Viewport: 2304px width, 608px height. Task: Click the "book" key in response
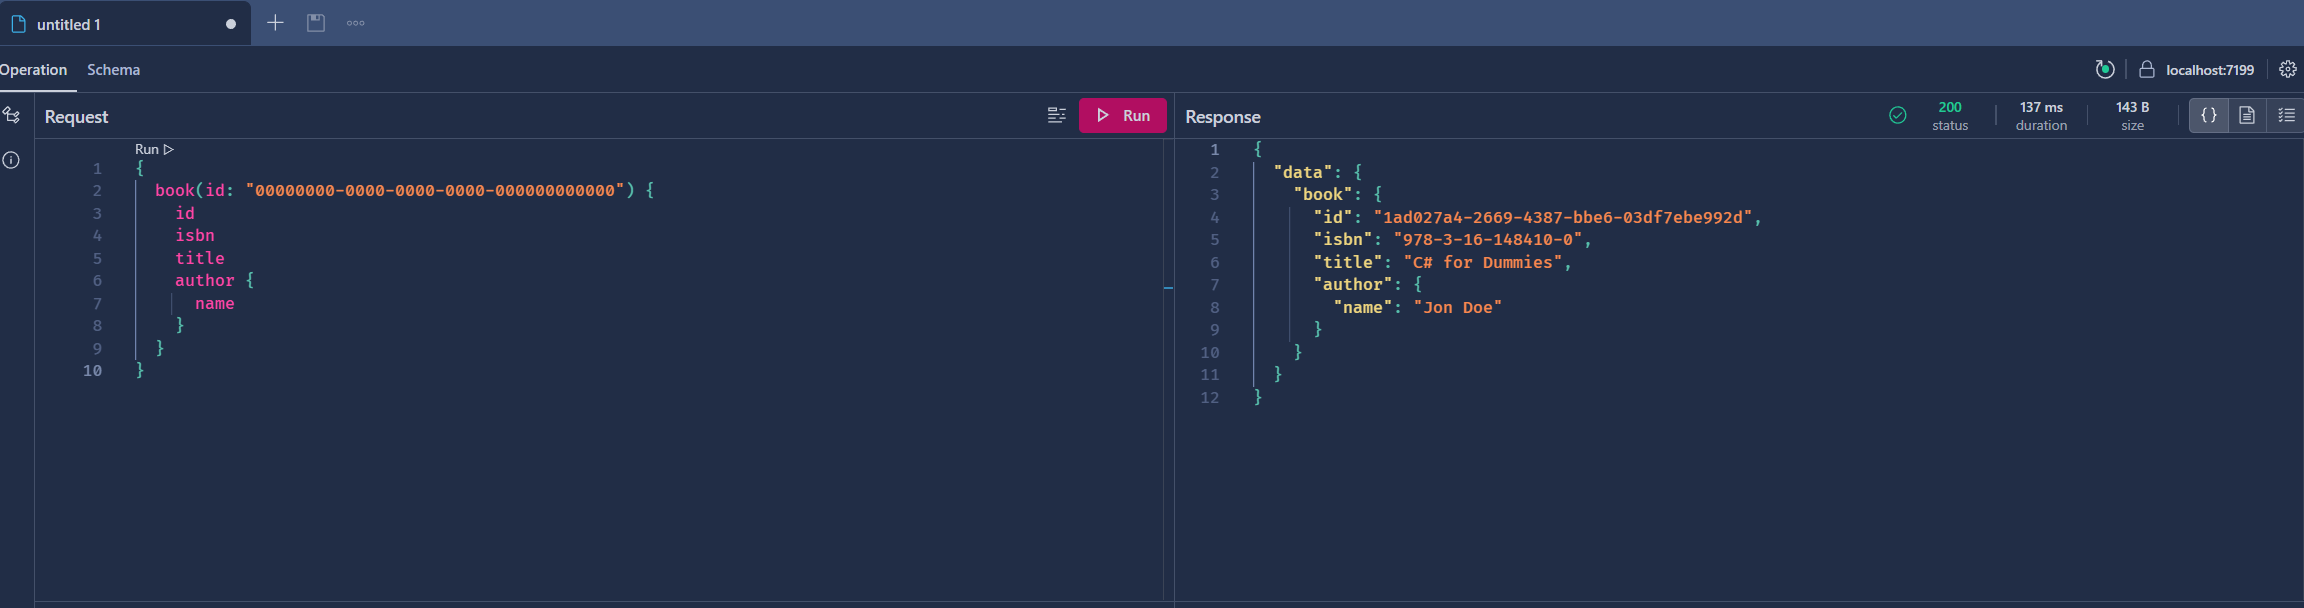(1323, 194)
